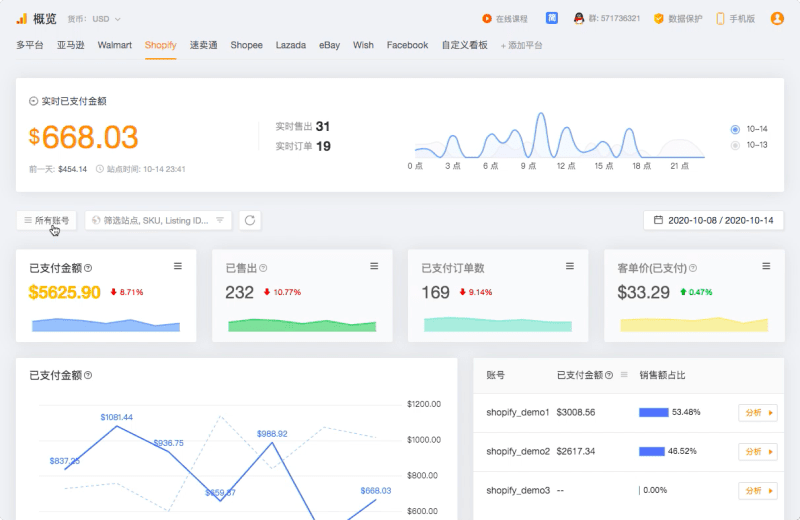The width and height of the screenshot is (800, 520).
Task: Switch to the Walmart platform tab
Action: 114,45
